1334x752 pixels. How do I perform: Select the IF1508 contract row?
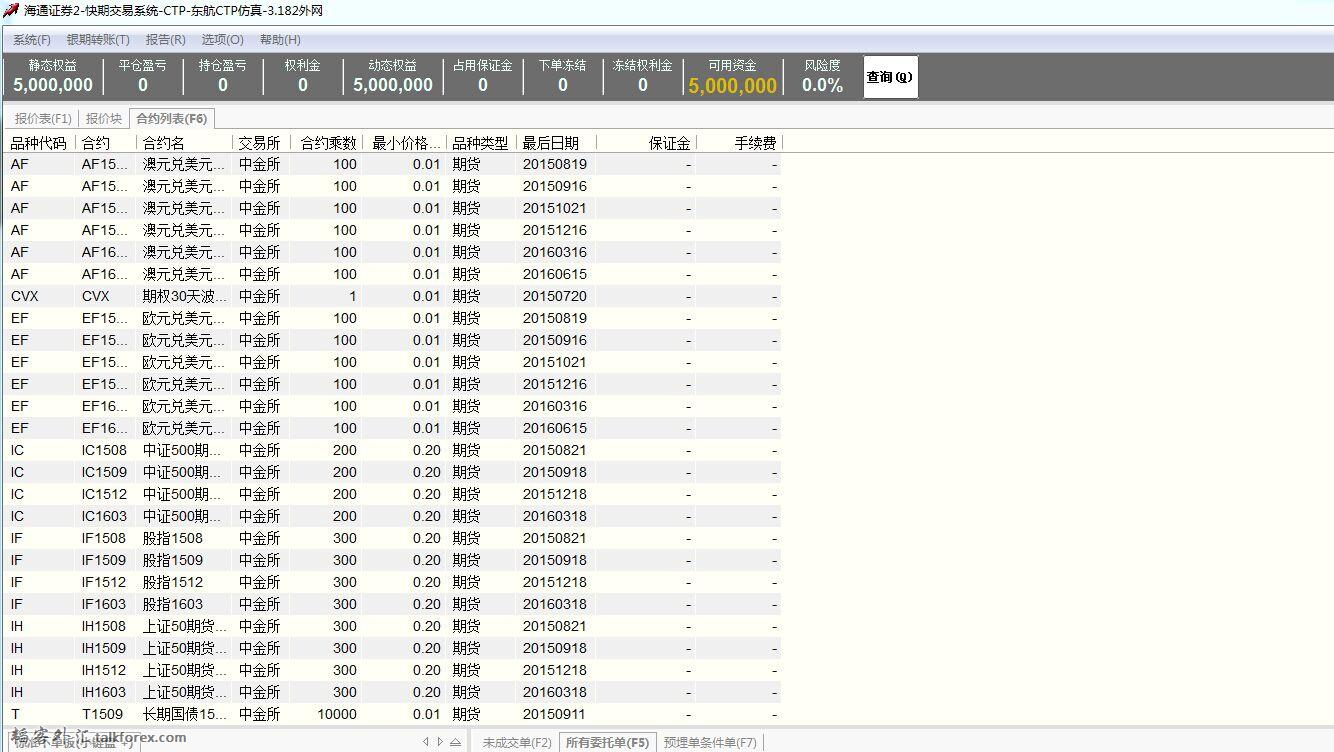click(x=392, y=538)
